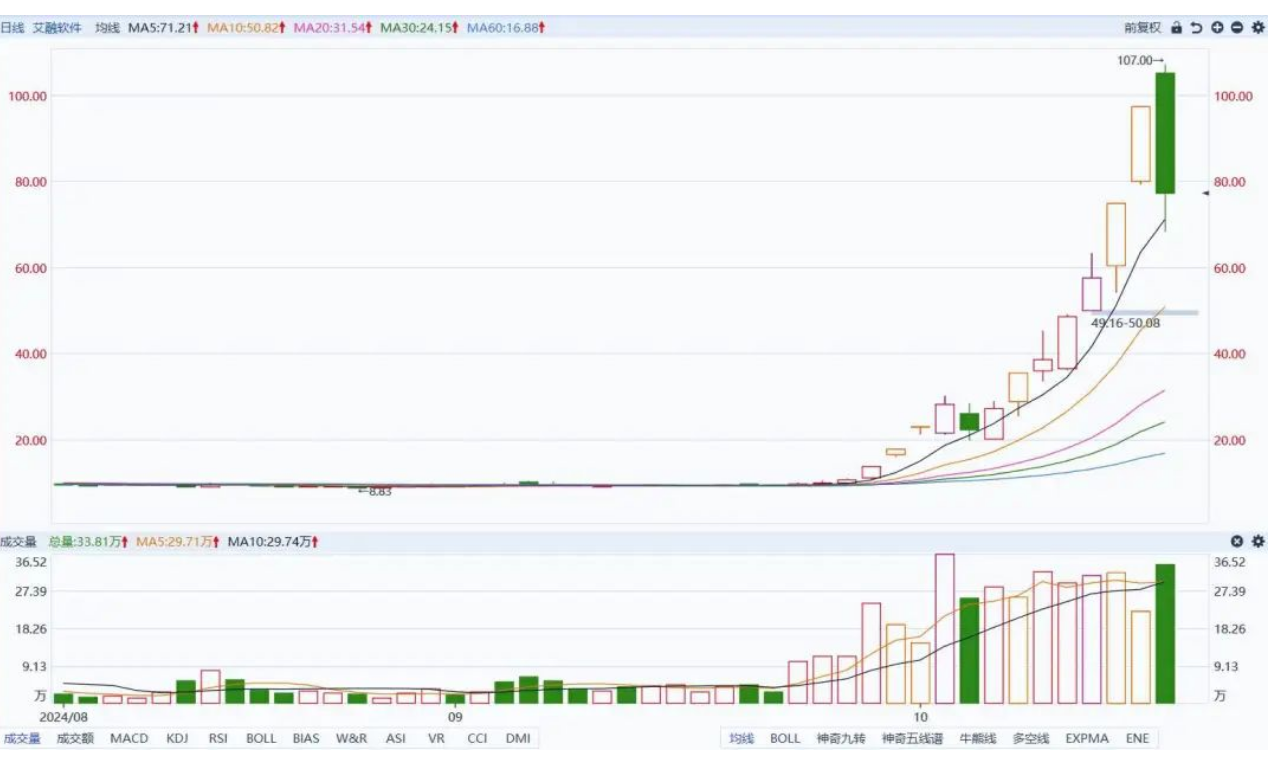The height and width of the screenshot is (759, 1268).
Task: Open the 日线 period selector
Action: (x=12, y=28)
